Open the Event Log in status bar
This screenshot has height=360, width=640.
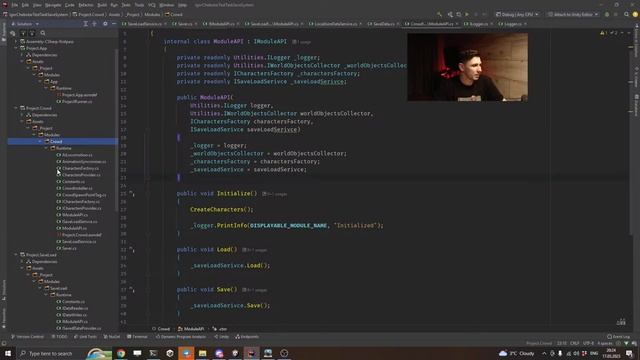(618, 337)
